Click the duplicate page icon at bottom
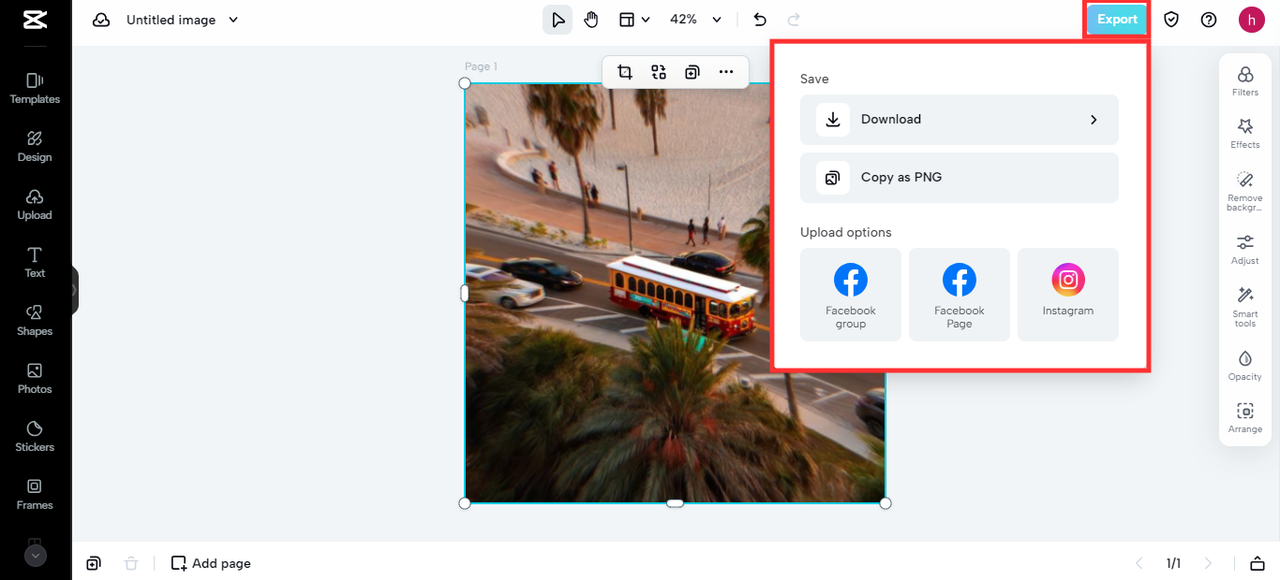The height and width of the screenshot is (580, 1280). 93,563
